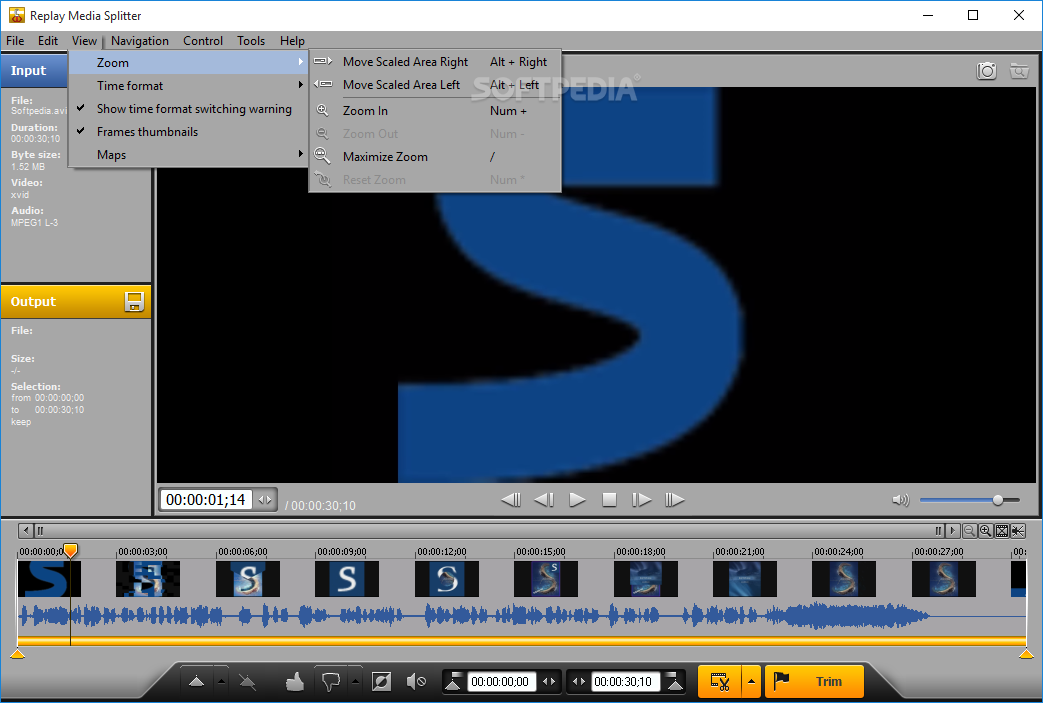Click the timeline zoom in magnifier

click(x=985, y=531)
